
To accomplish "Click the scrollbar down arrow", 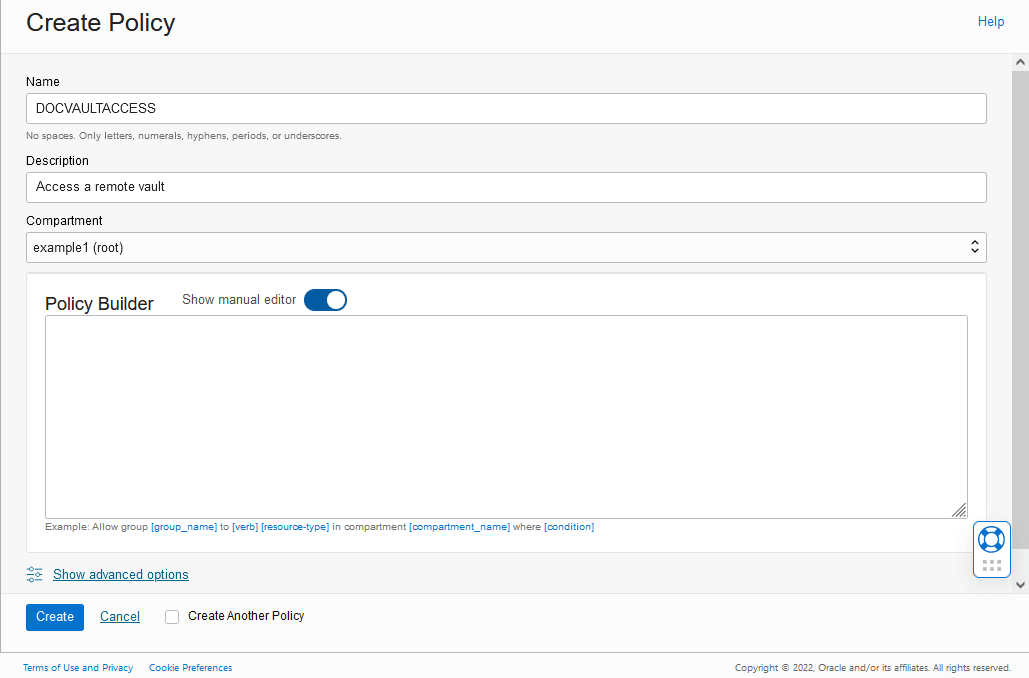I will click(x=1020, y=585).
